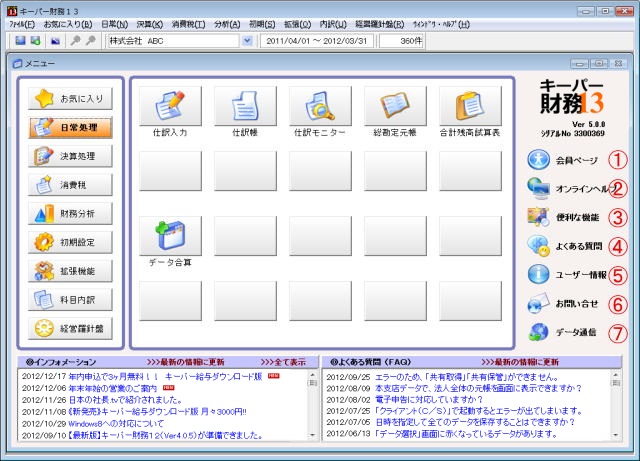Open news about キーパー給与ダウンロード版 年内申込
Screen dimensions: 640x461
pos(165,376)
